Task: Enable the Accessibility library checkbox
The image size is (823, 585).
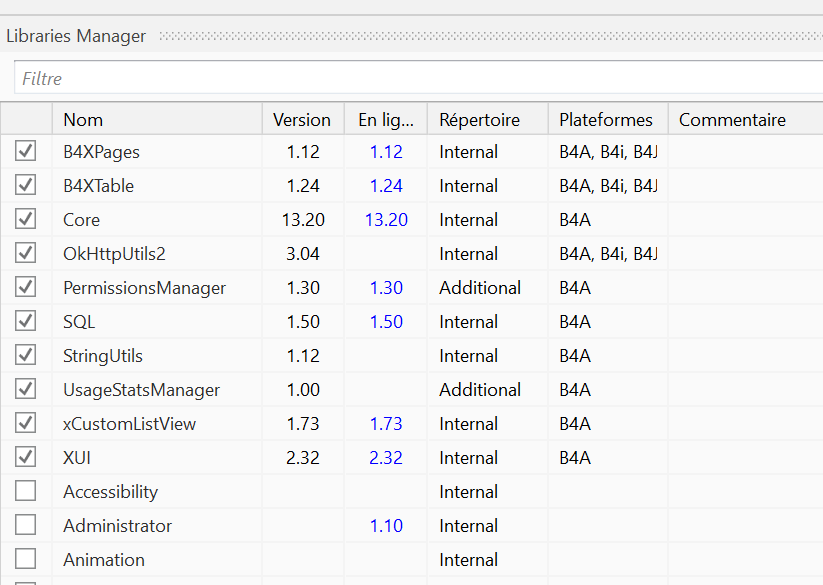Action: pyautogui.click(x=25, y=491)
